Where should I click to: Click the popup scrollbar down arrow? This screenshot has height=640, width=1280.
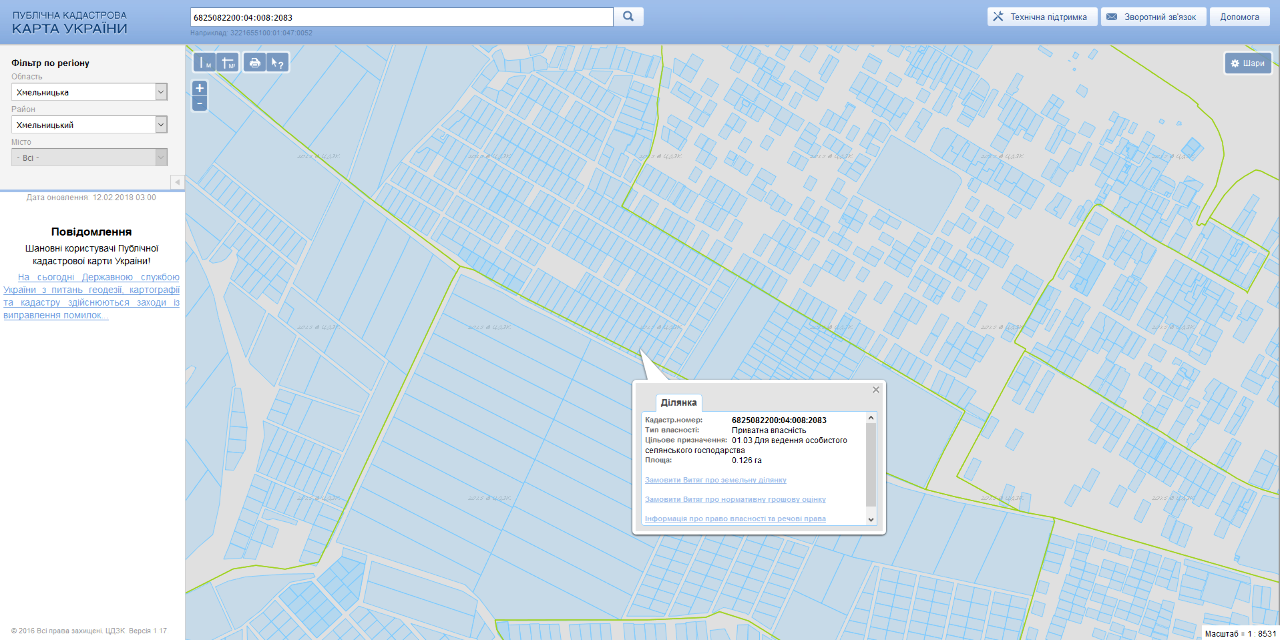(x=870, y=519)
